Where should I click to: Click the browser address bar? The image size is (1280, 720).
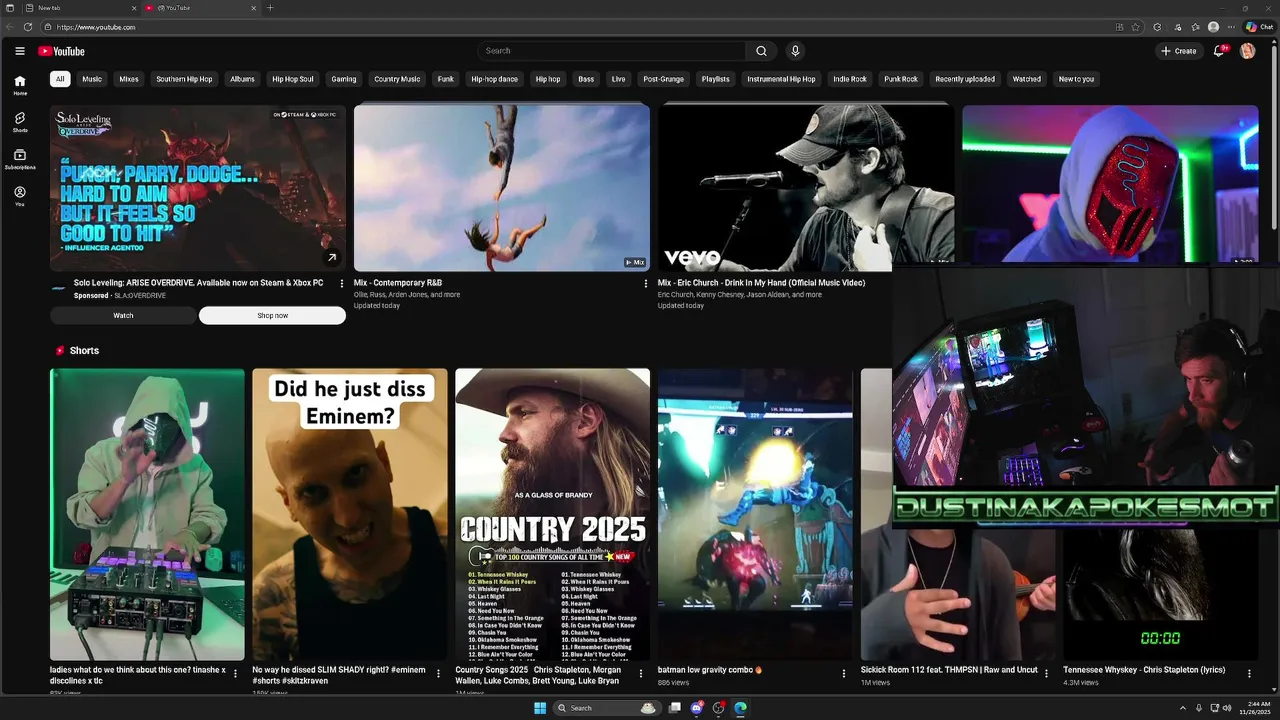pyautogui.click(x=580, y=27)
